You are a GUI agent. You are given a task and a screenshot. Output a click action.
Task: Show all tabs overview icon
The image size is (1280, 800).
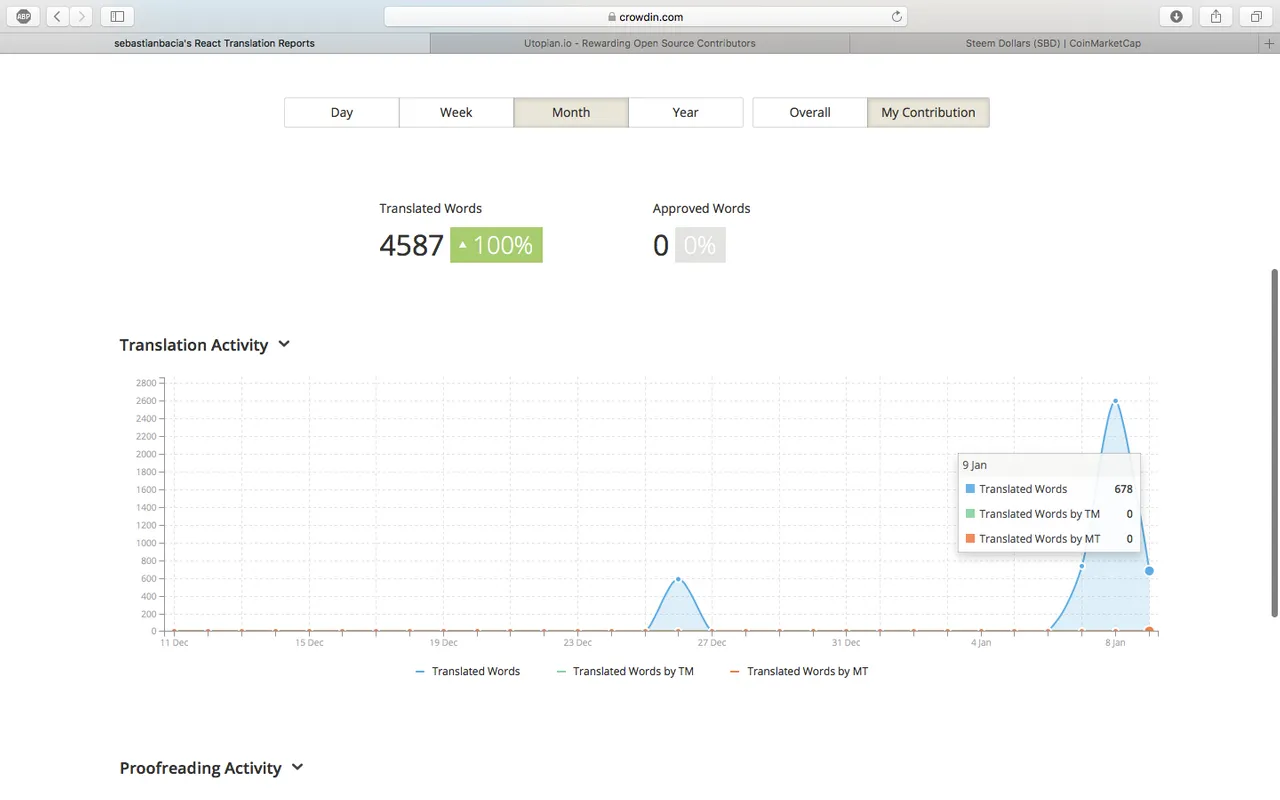tap(1256, 16)
